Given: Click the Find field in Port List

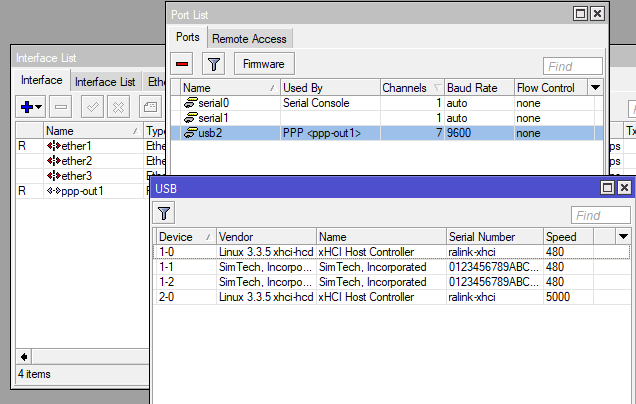Looking at the screenshot, I should (573, 66).
